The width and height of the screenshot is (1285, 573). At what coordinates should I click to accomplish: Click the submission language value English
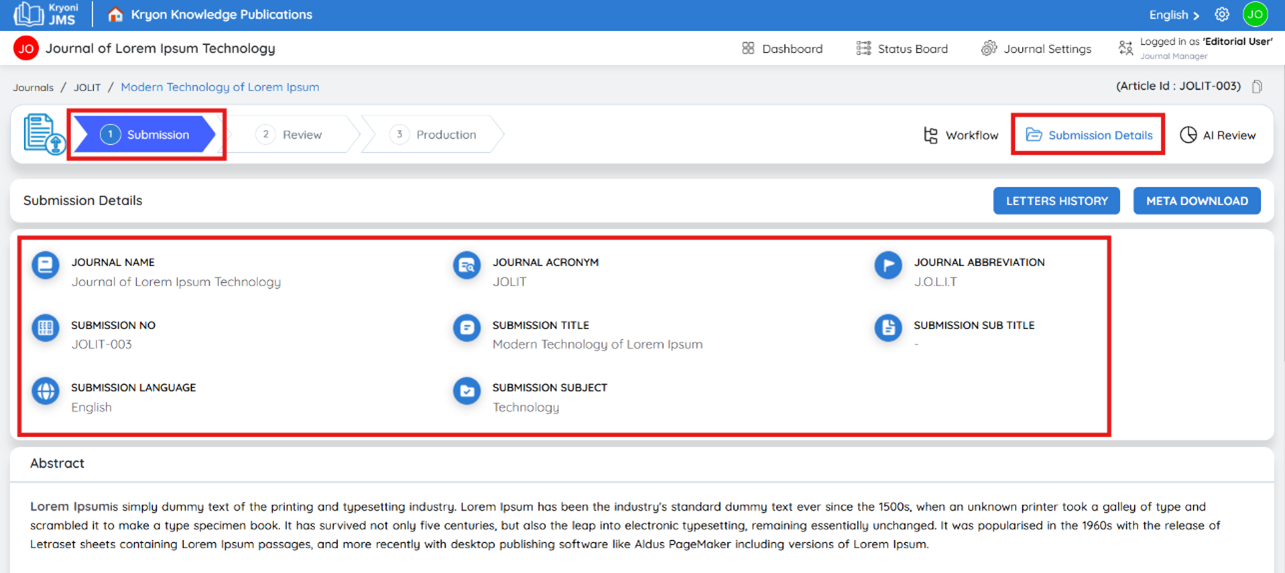(91, 408)
